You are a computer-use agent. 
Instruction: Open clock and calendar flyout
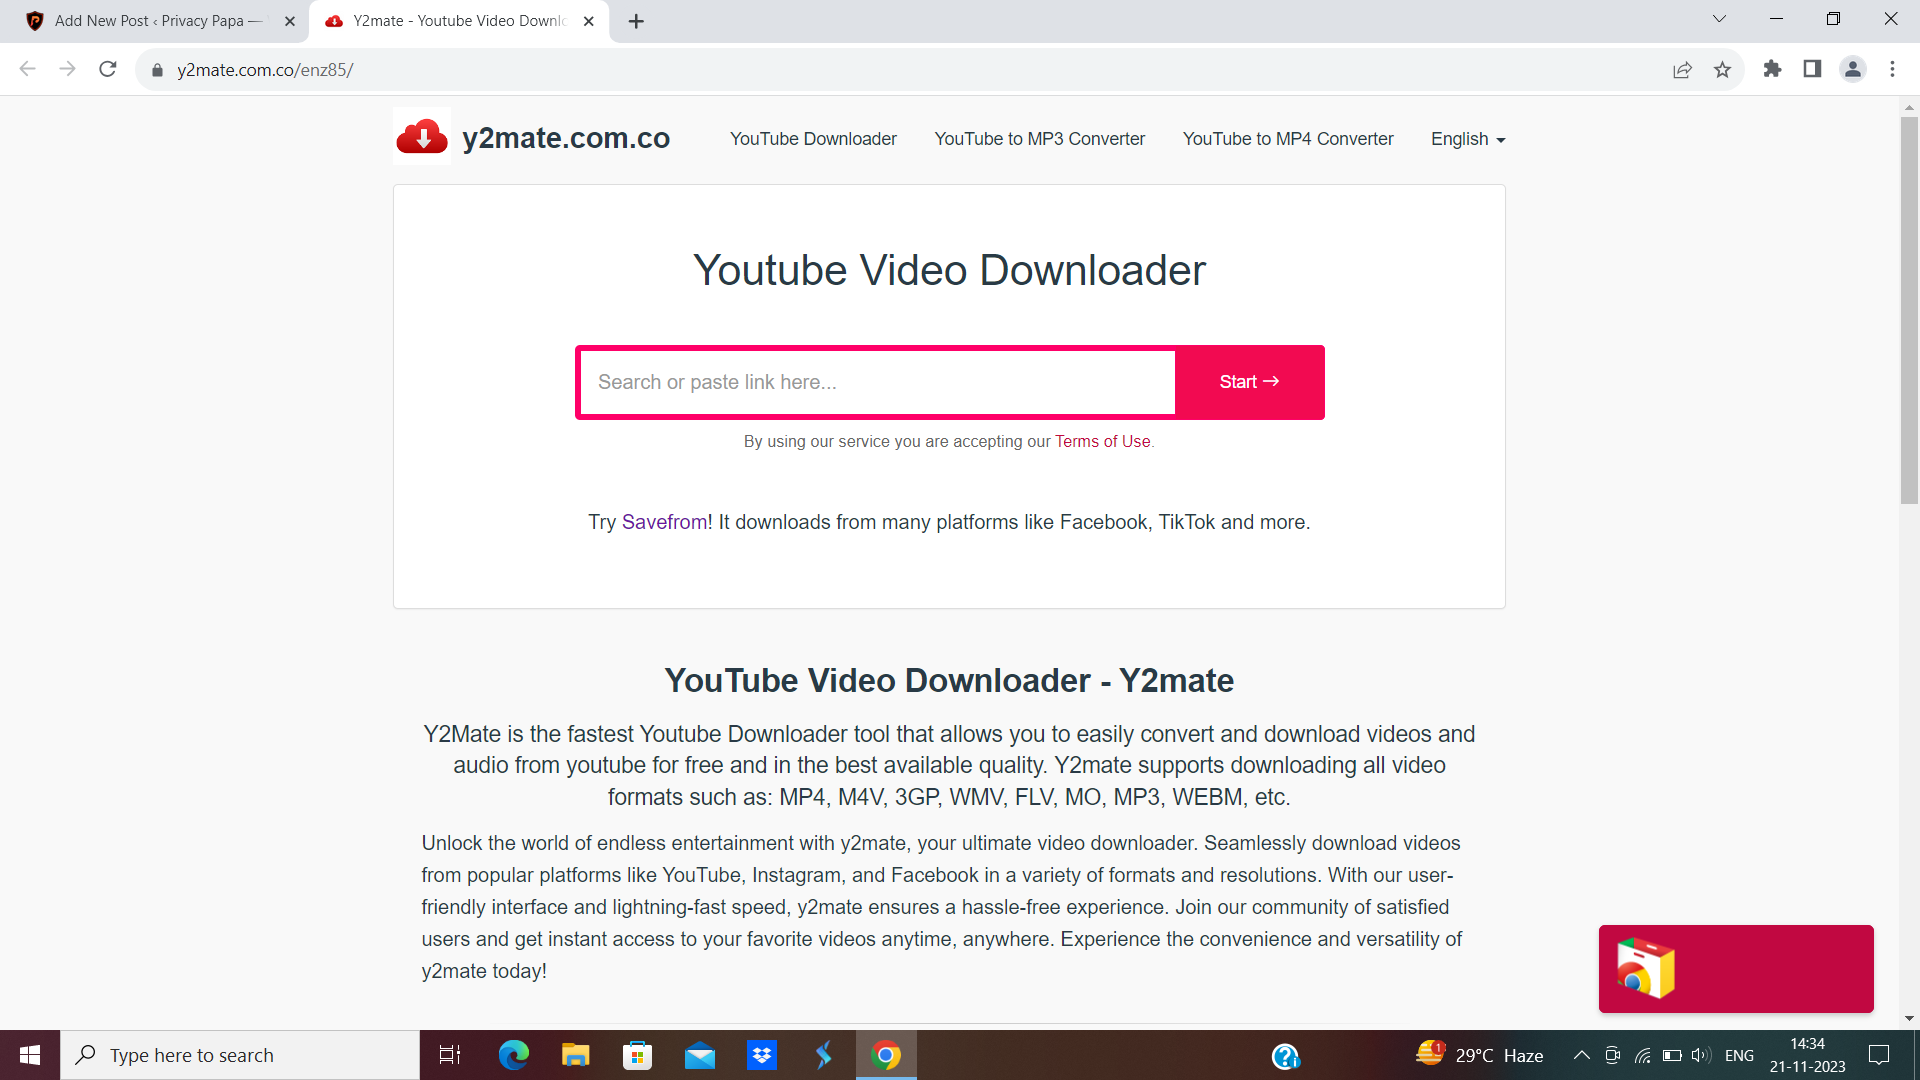(1808, 1055)
